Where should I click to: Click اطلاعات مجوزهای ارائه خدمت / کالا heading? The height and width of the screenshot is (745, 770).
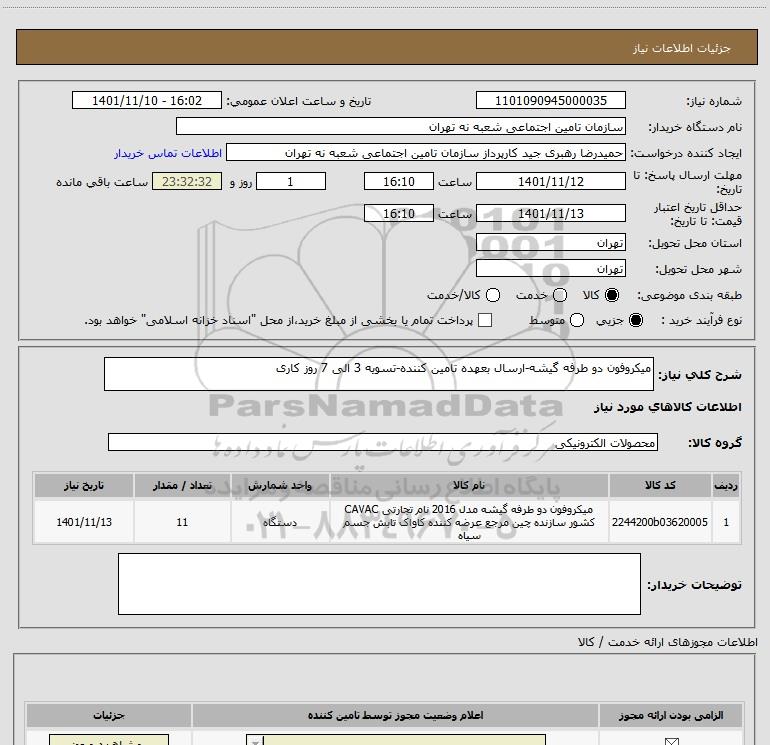point(667,642)
